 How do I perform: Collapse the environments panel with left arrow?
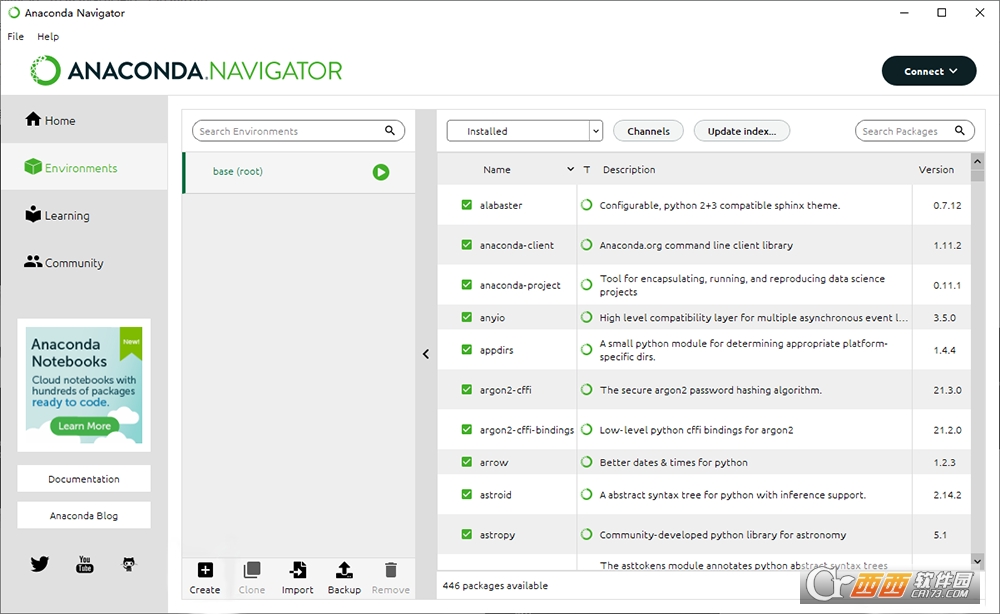coord(426,354)
